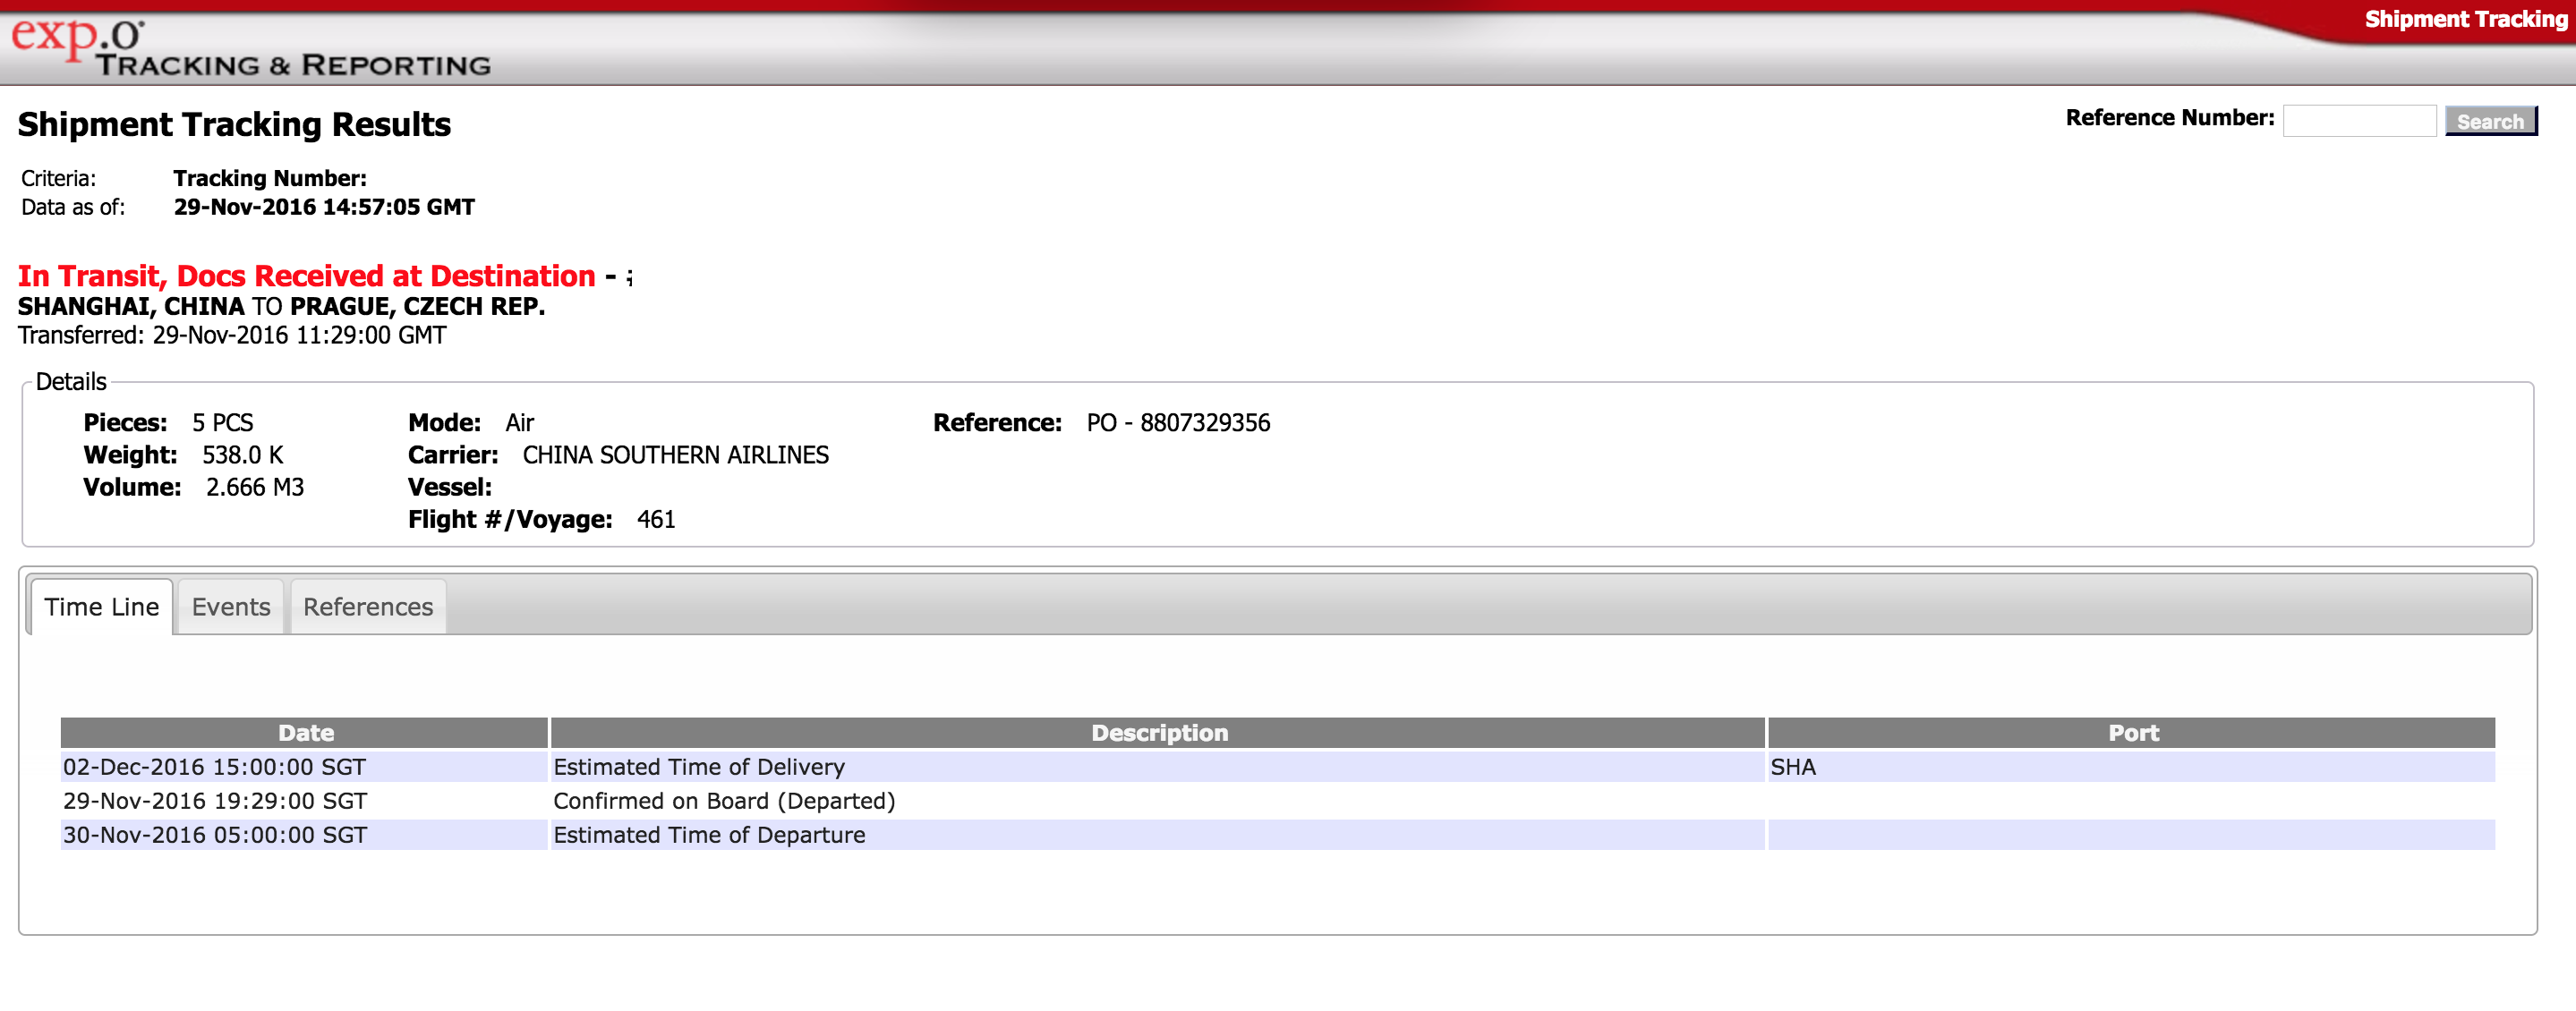Click the Shipment Tracking header label

(2464, 19)
